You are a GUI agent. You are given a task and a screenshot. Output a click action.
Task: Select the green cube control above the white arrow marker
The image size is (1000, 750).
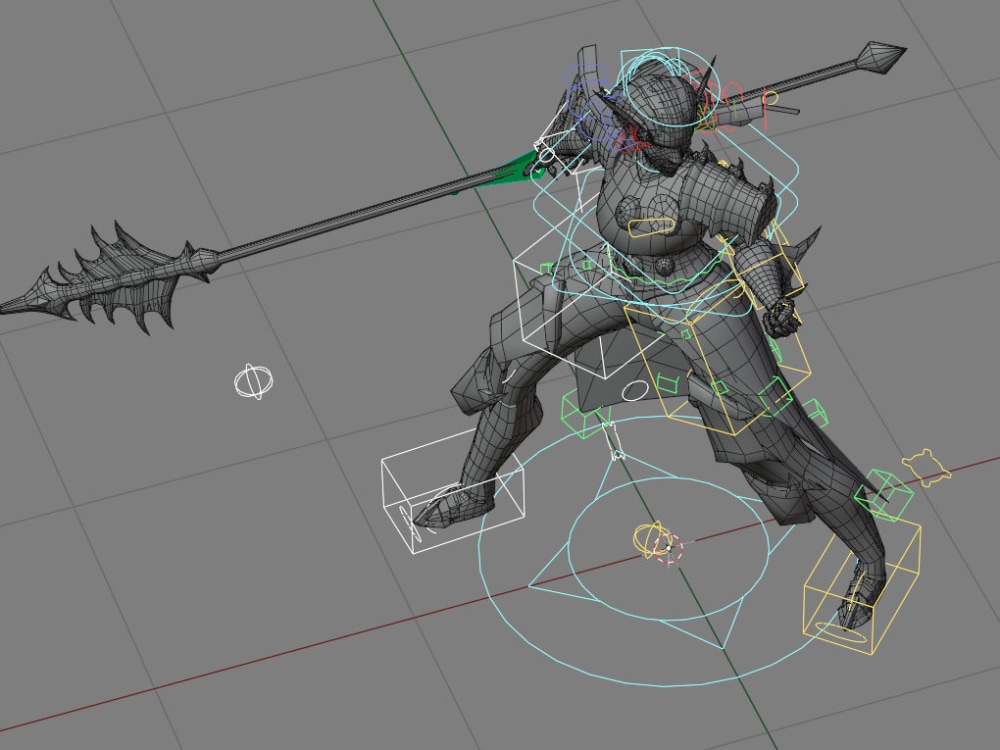pyautogui.click(x=585, y=415)
